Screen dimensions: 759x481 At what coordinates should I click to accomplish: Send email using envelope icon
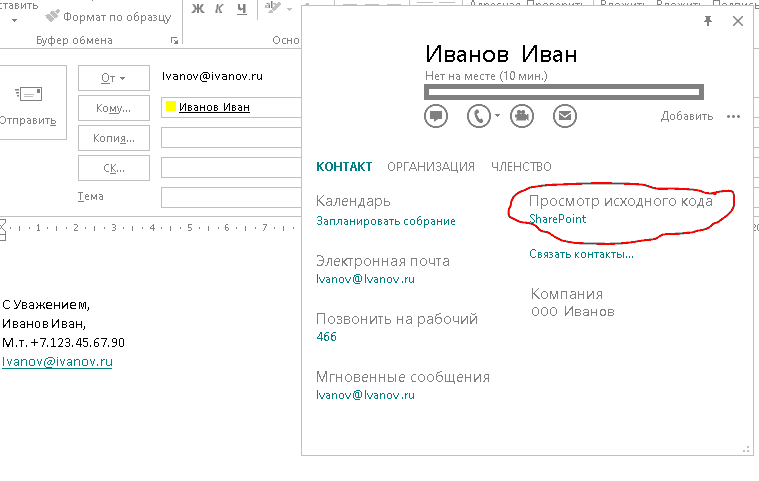click(x=564, y=116)
